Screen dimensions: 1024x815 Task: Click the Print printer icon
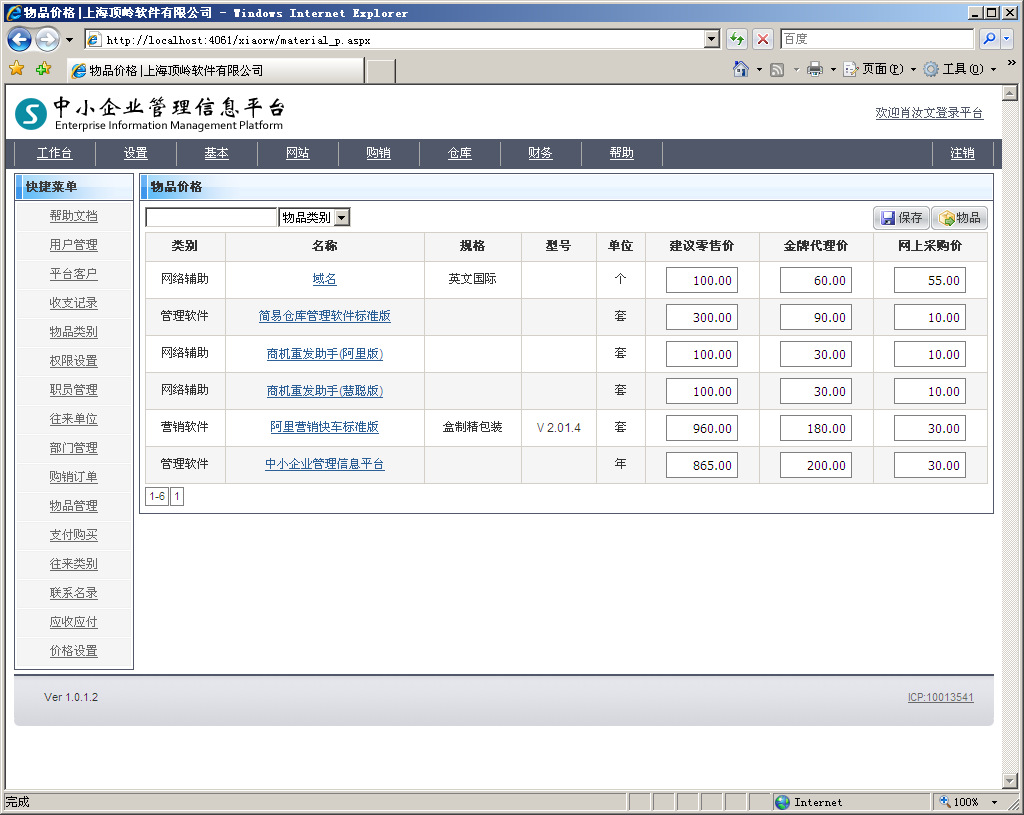coord(815,69)
